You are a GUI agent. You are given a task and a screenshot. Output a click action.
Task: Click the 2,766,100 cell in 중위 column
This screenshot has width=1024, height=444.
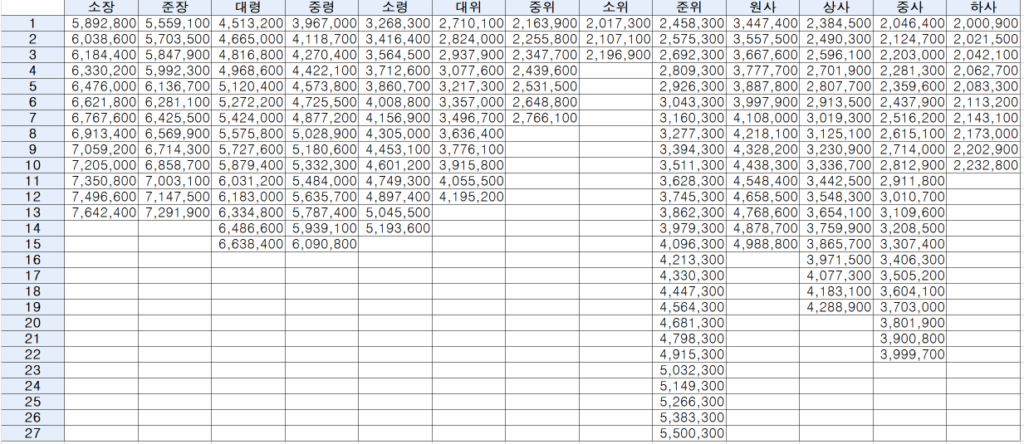point(543,117)
